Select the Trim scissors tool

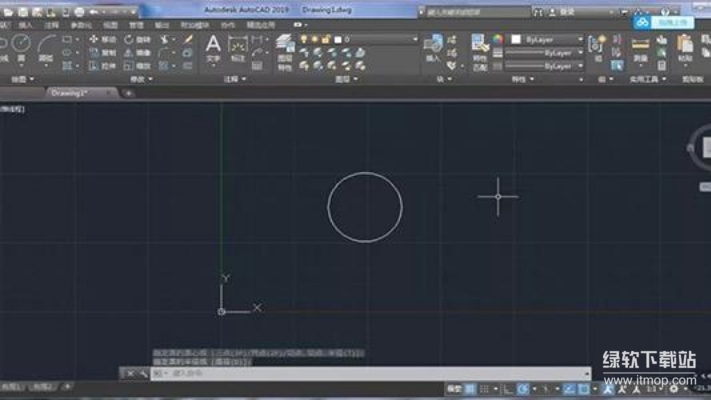point(164,40)
